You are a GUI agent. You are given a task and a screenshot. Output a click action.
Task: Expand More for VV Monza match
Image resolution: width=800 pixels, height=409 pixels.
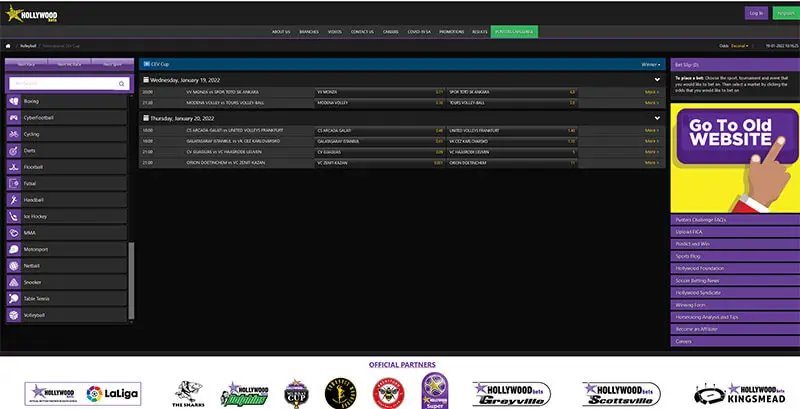pyautogui.click(x=652, y=92)
